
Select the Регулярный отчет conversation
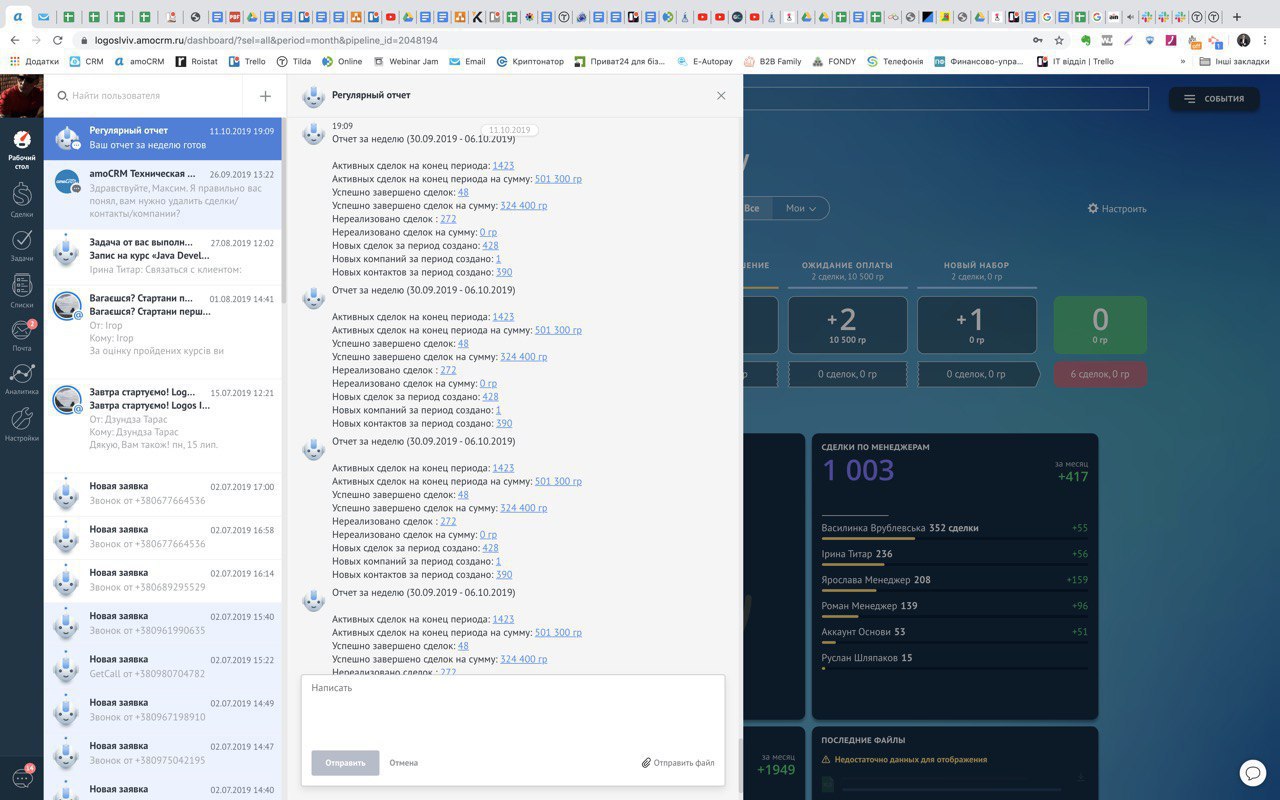point(163,139)
